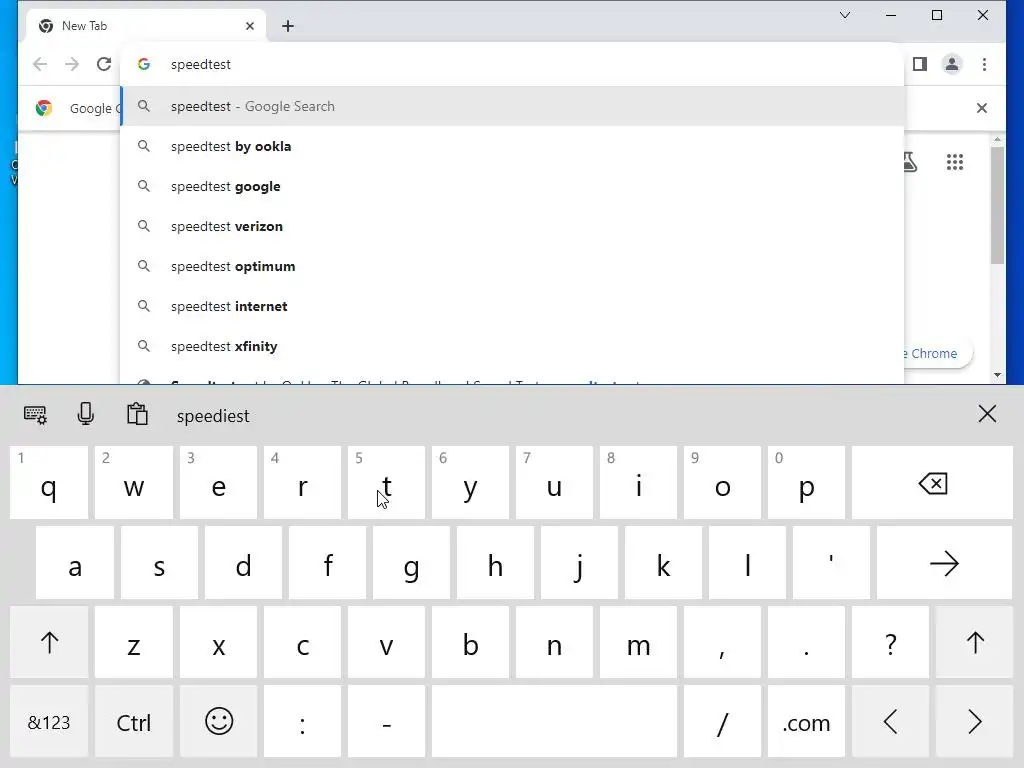Dismiss the Google Chrome info bar

click(x=982, y=108)
